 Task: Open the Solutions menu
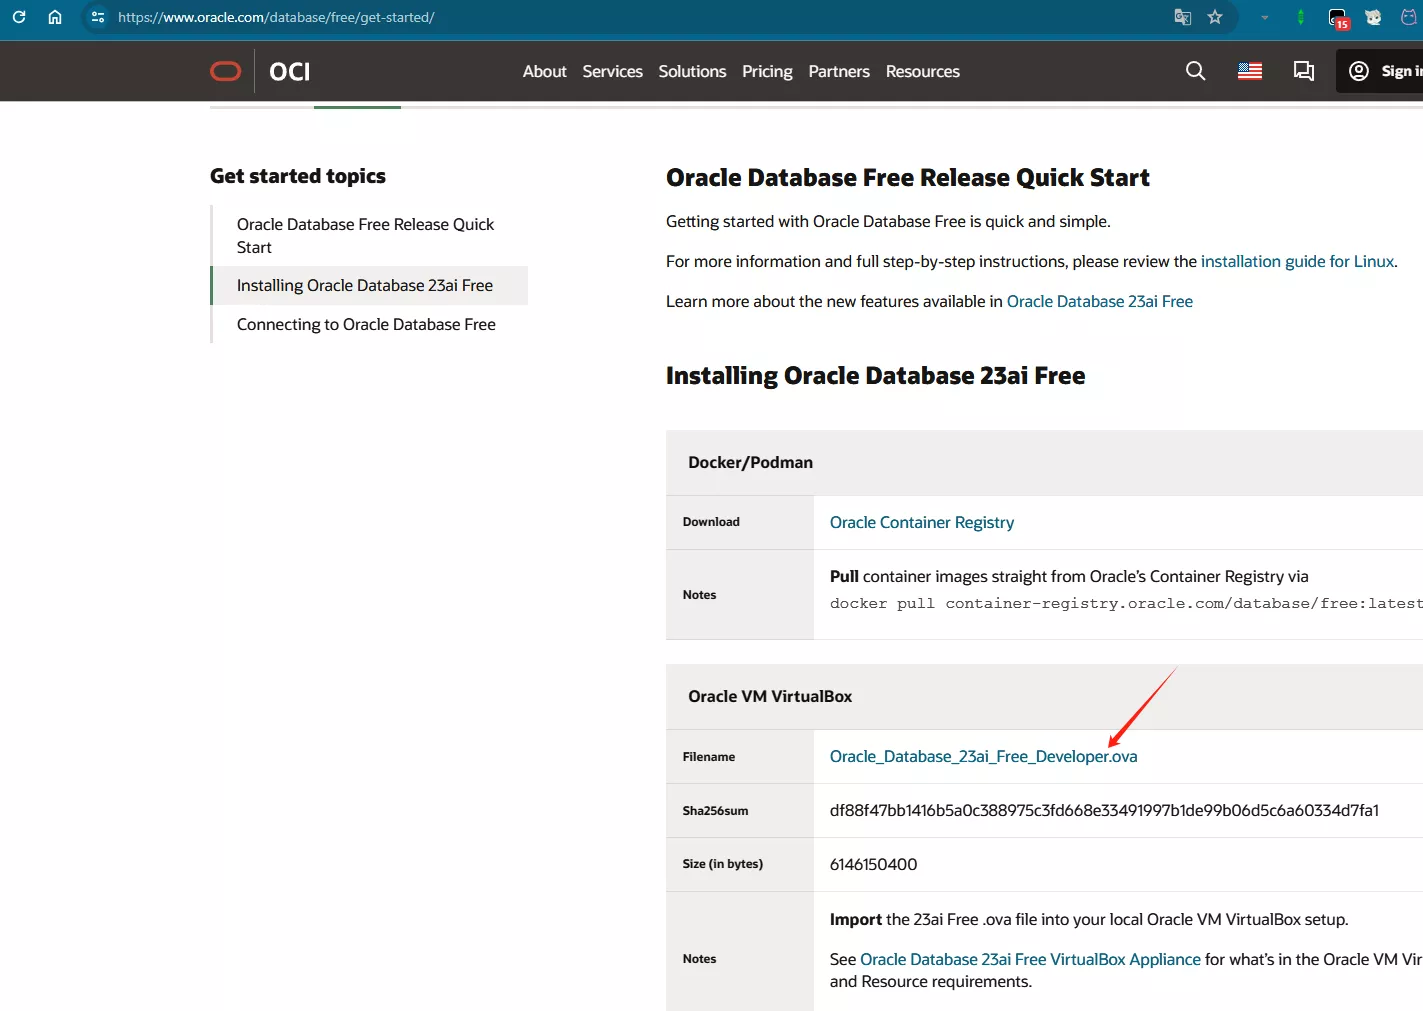coord(692,71)
